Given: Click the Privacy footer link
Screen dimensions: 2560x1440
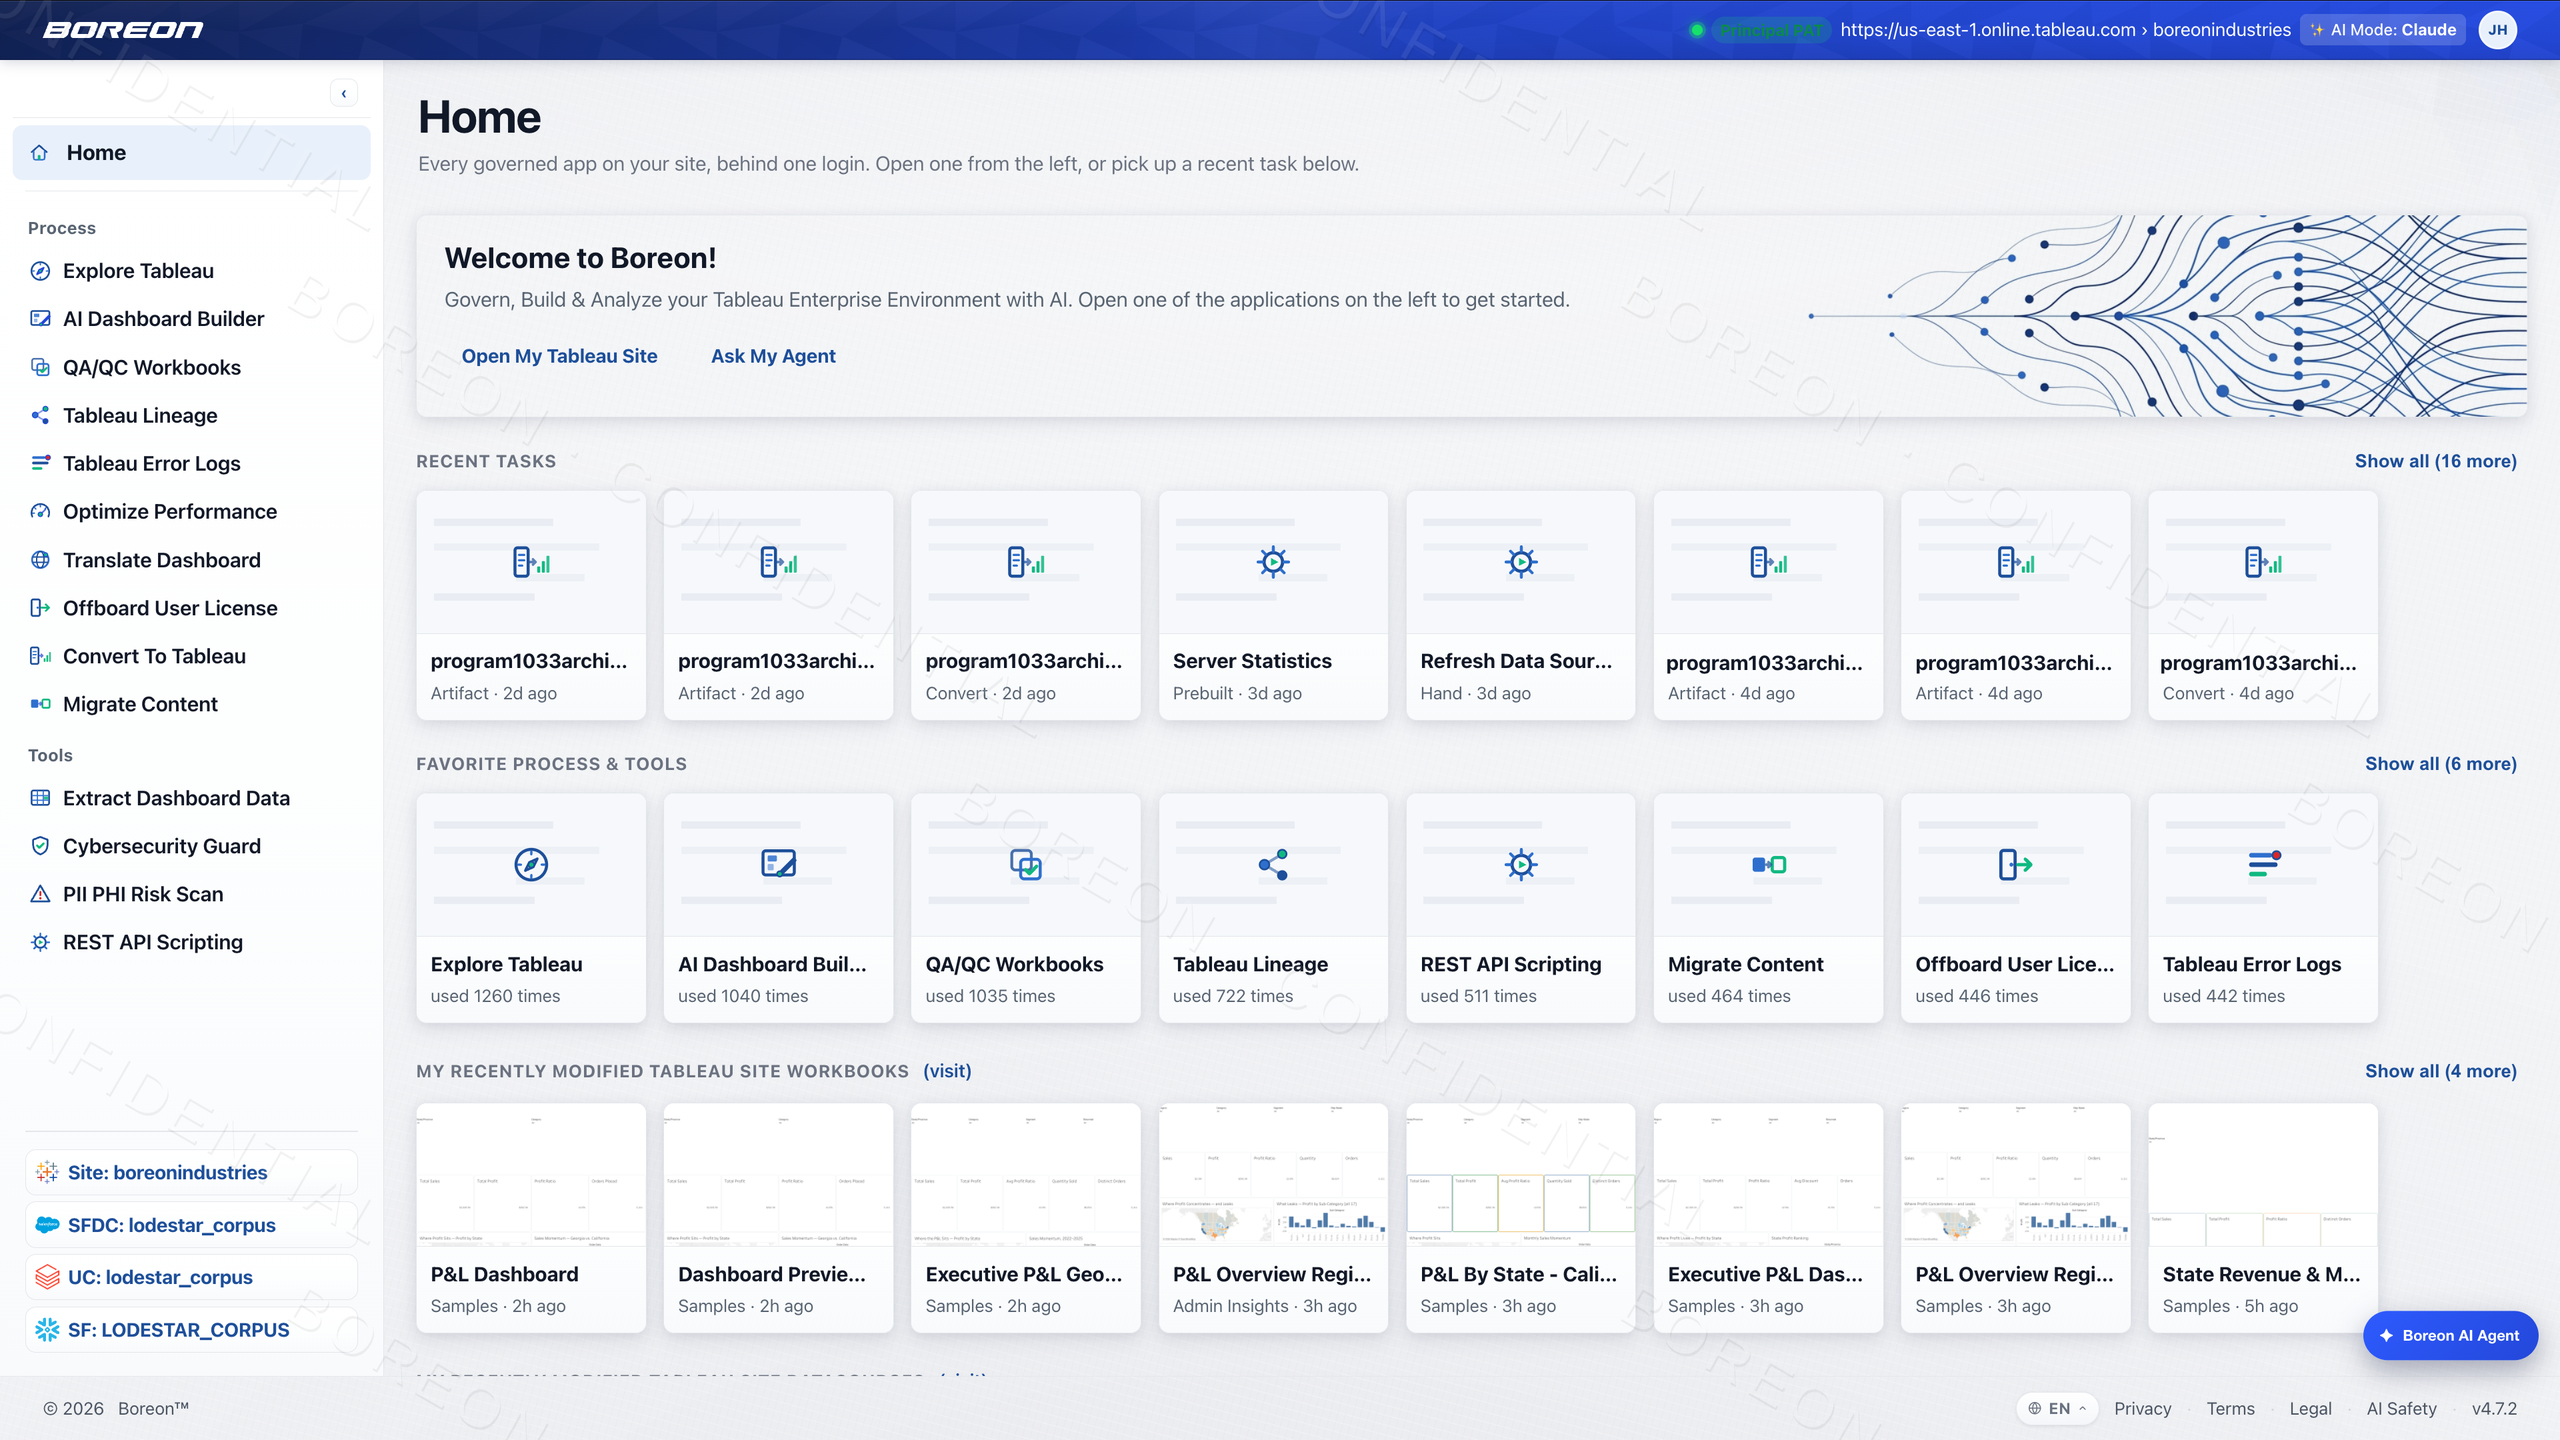Looking at the screenshot, I should (x=2142, y=1408).
